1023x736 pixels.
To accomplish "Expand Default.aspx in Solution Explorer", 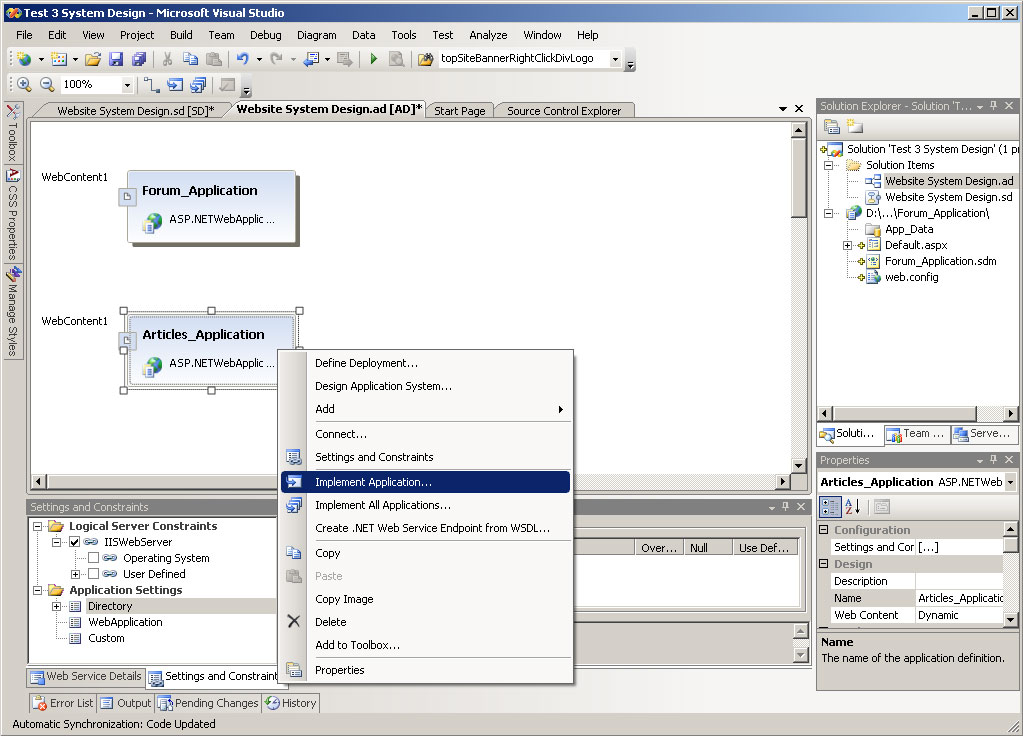I will click(847, 245).
